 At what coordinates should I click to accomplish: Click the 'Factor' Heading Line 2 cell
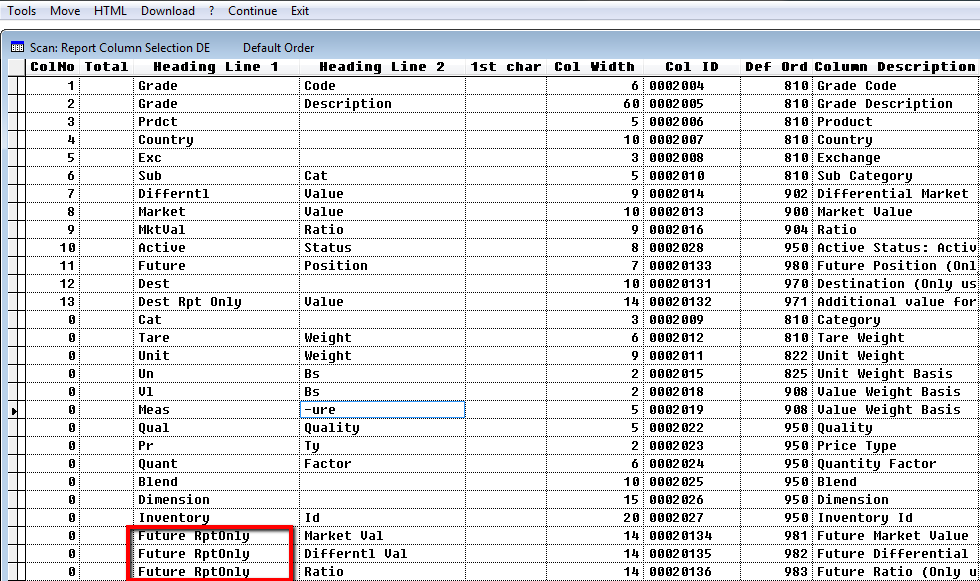382,464
